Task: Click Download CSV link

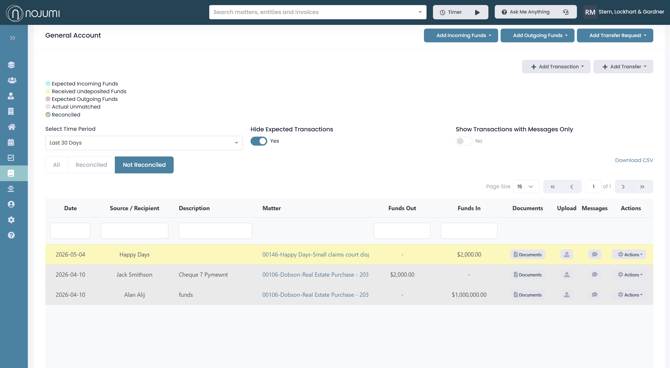Action: pos(634,160)
